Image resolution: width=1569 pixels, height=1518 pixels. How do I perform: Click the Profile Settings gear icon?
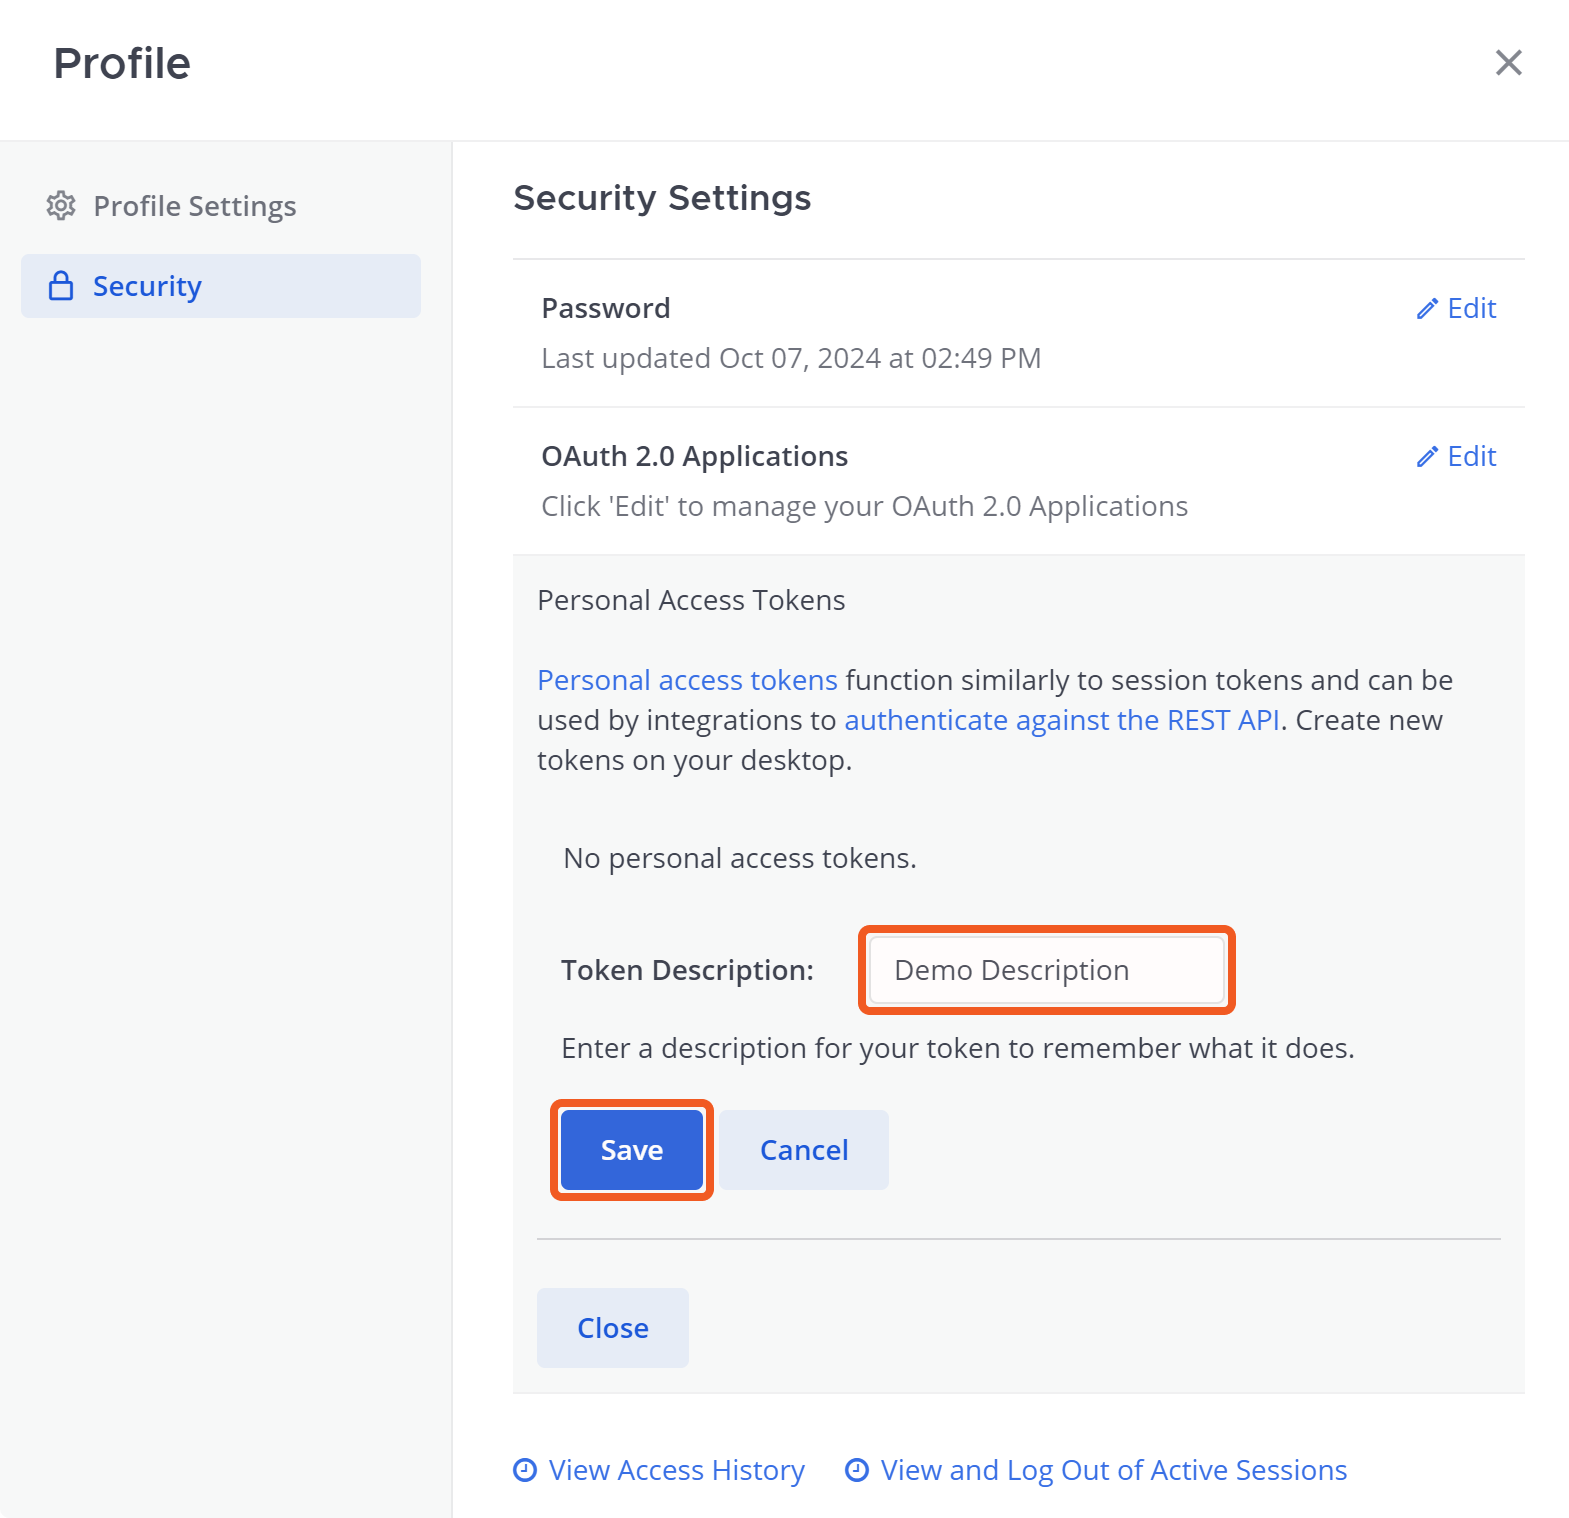pos(61,206)
